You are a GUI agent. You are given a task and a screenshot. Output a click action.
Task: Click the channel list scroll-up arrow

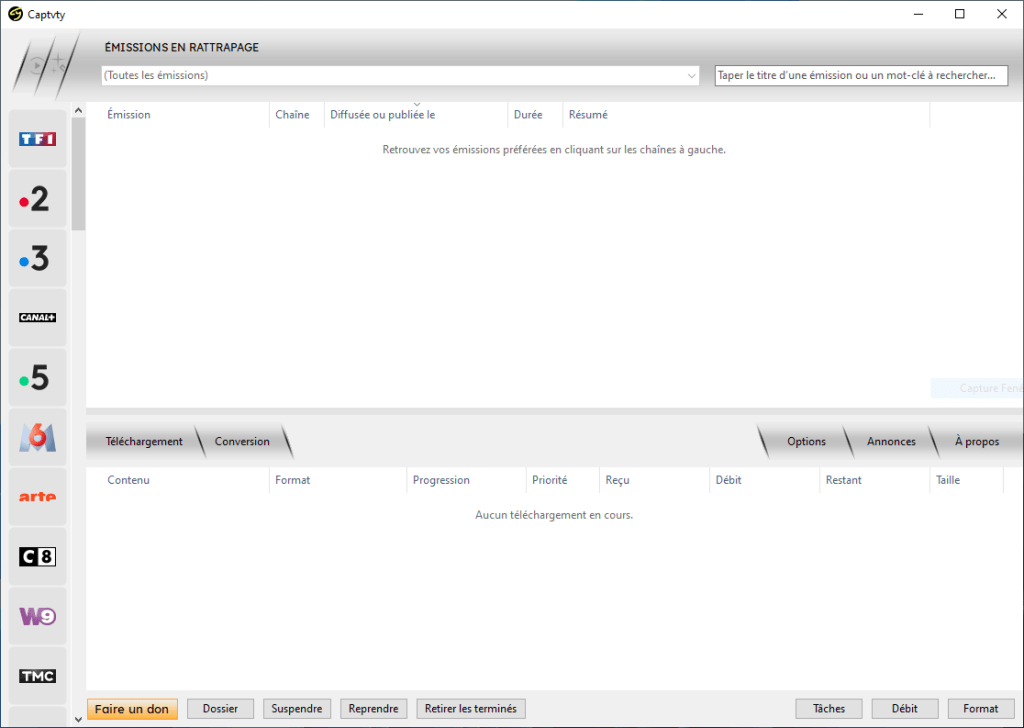(78, 110)
